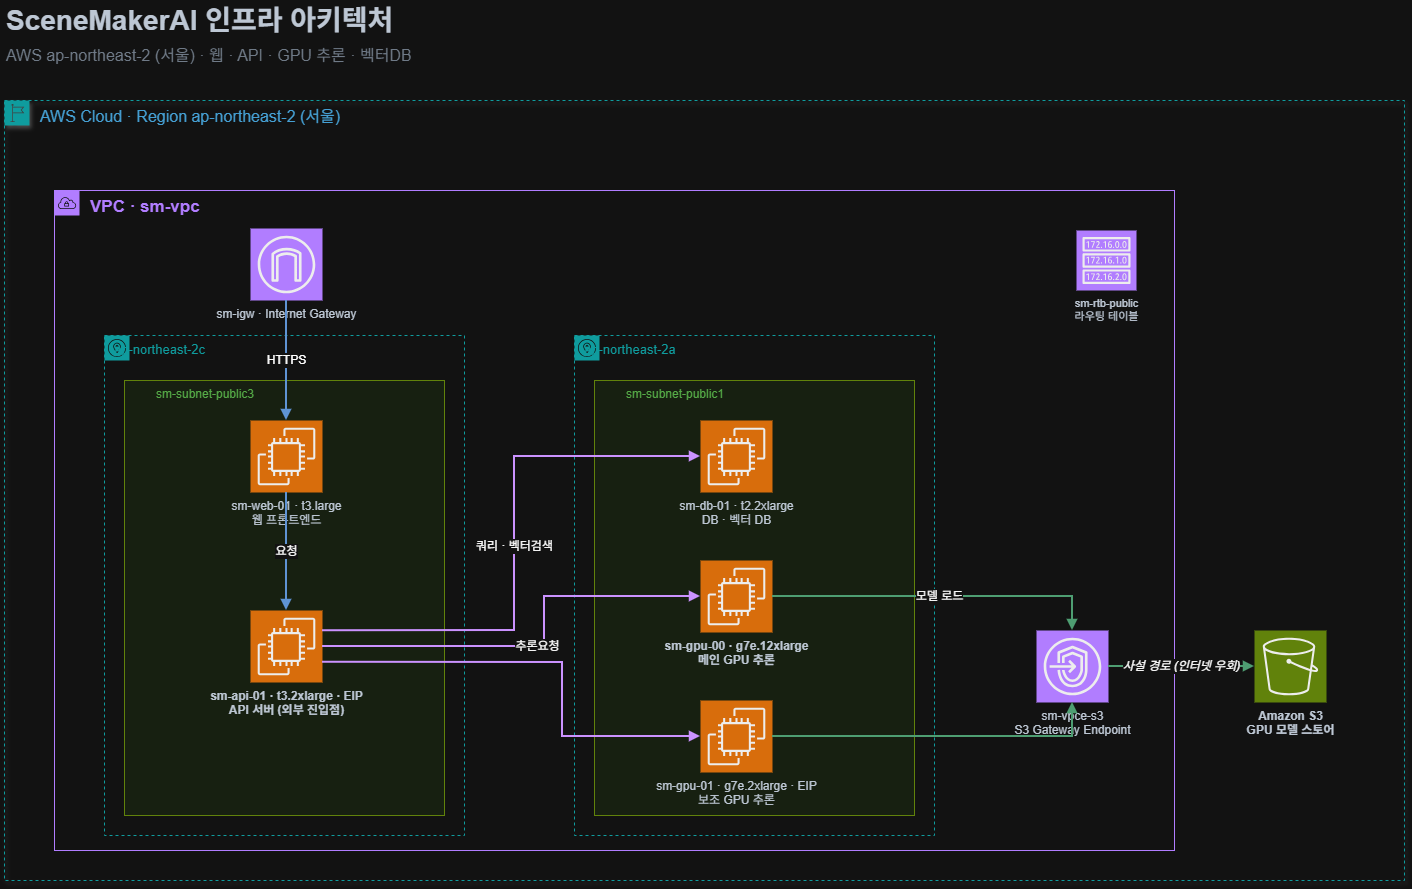
Task: Click the '웹 프론트엔드' description
Action: (x=286, y=520)
